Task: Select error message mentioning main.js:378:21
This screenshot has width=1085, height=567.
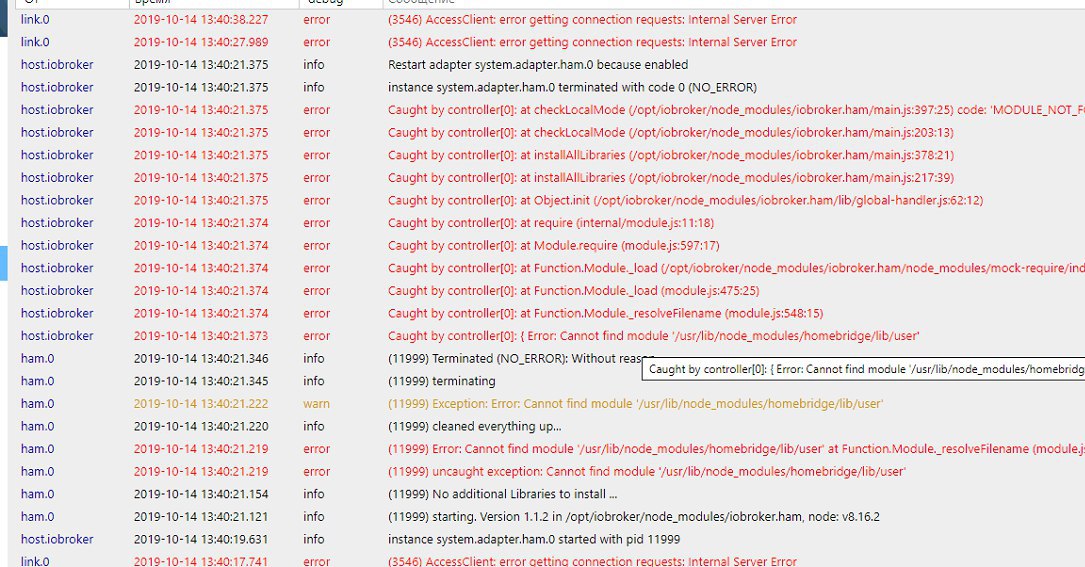Action: (671, 155)
